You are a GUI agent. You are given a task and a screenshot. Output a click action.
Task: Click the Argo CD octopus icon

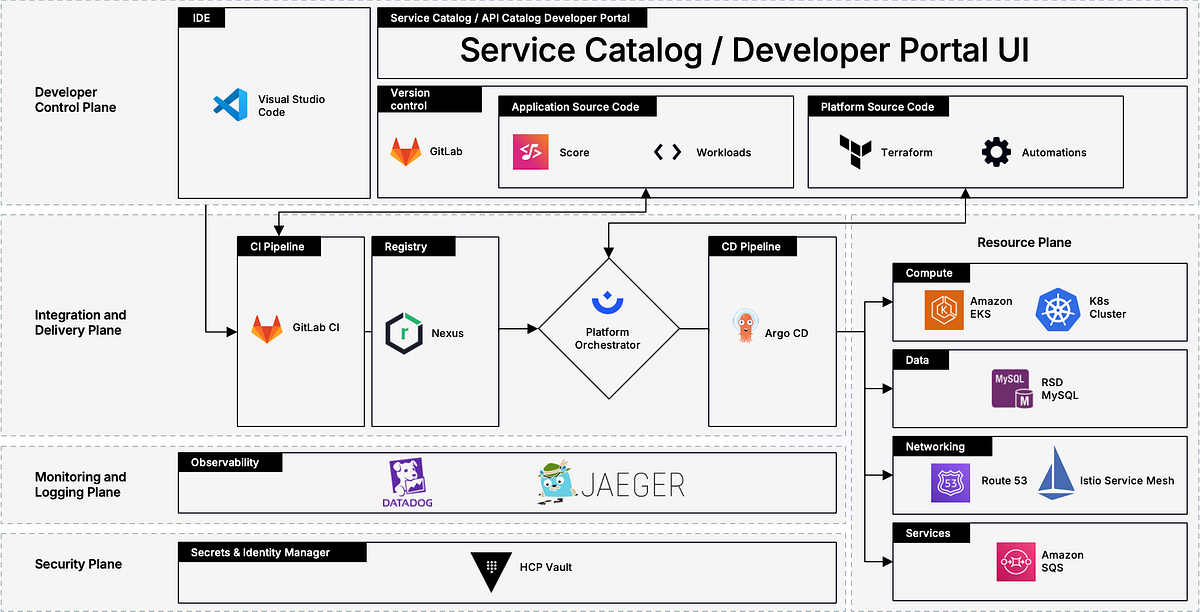pos(745,329)
